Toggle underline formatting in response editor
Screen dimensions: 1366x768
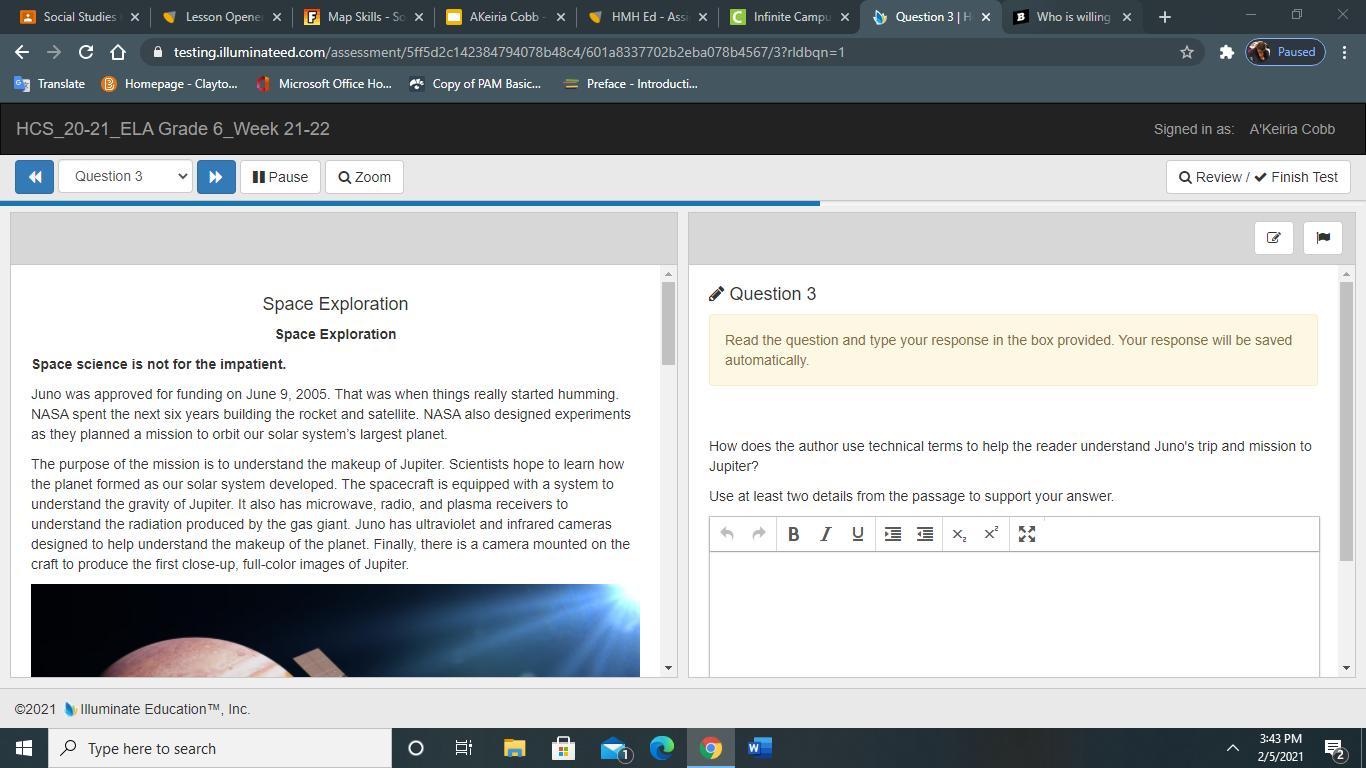click(x=857, y=534)
